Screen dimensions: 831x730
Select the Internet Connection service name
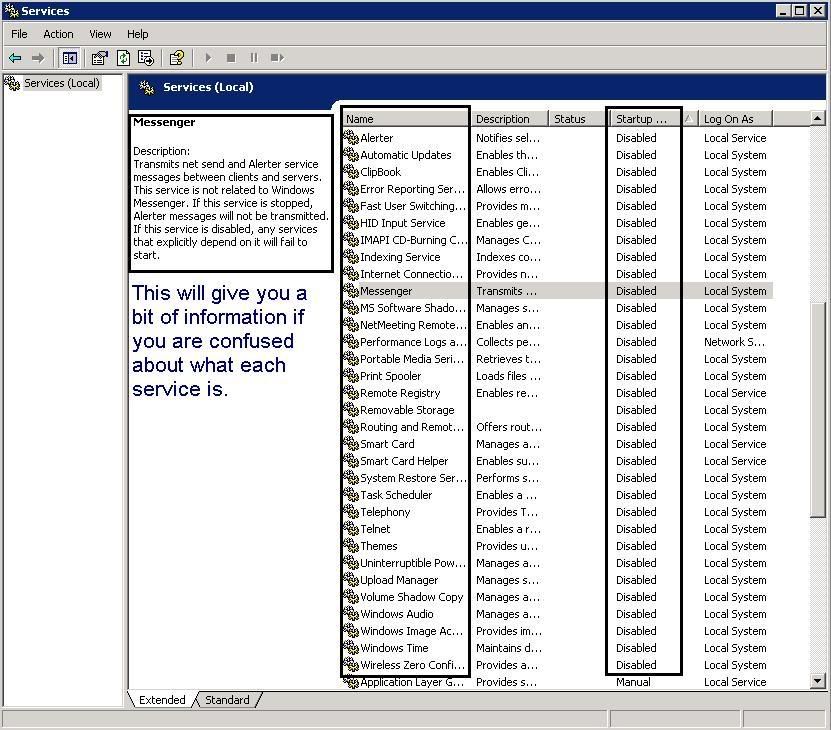click(411, 274)
